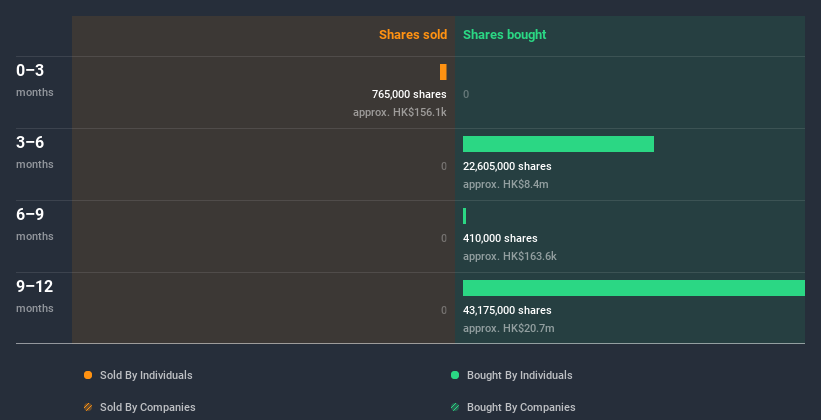Click the 3–6 months row label
Image resolution: width=821 pixels, height=420 pixels.
[x=35, y=152]
